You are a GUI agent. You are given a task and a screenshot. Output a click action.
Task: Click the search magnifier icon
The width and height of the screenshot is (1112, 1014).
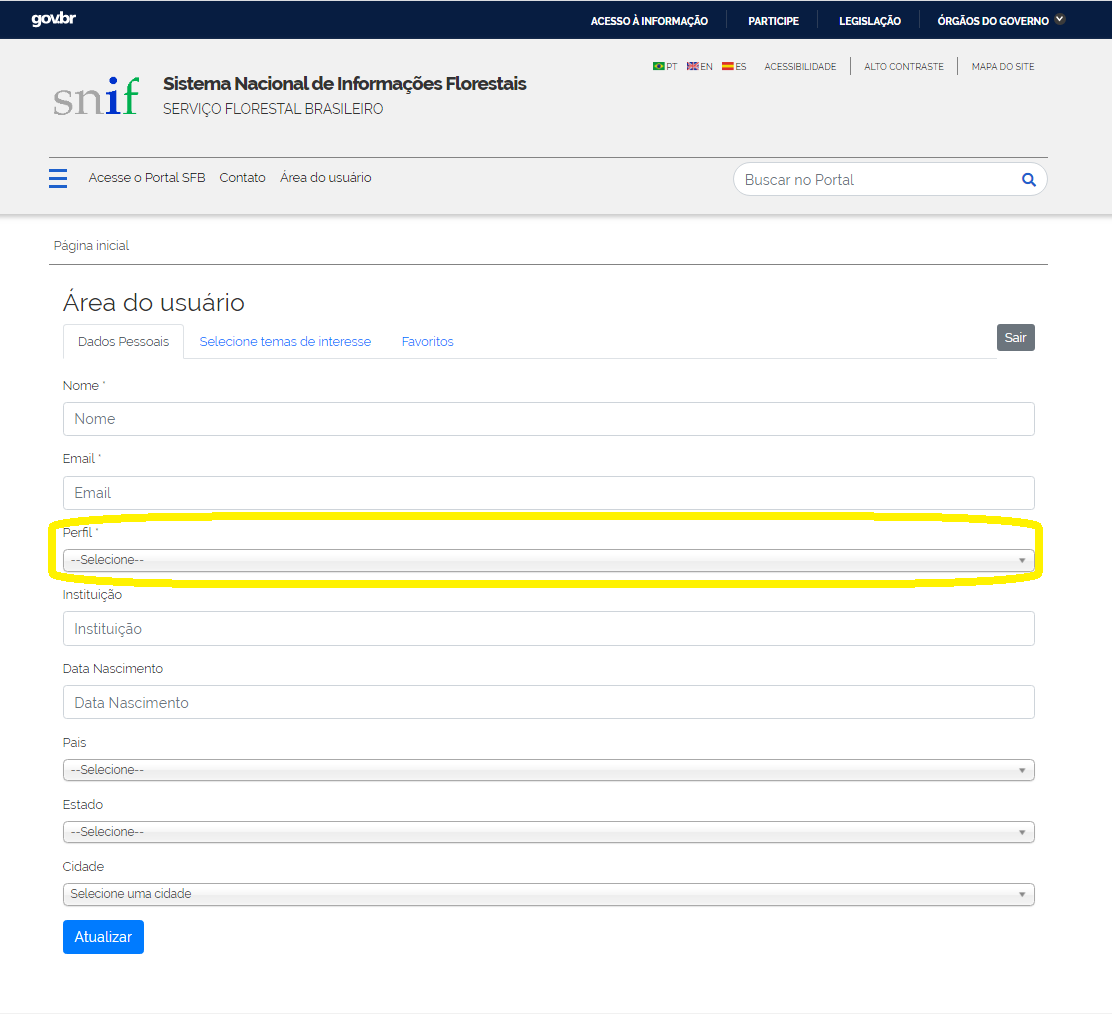point(1028,179)
